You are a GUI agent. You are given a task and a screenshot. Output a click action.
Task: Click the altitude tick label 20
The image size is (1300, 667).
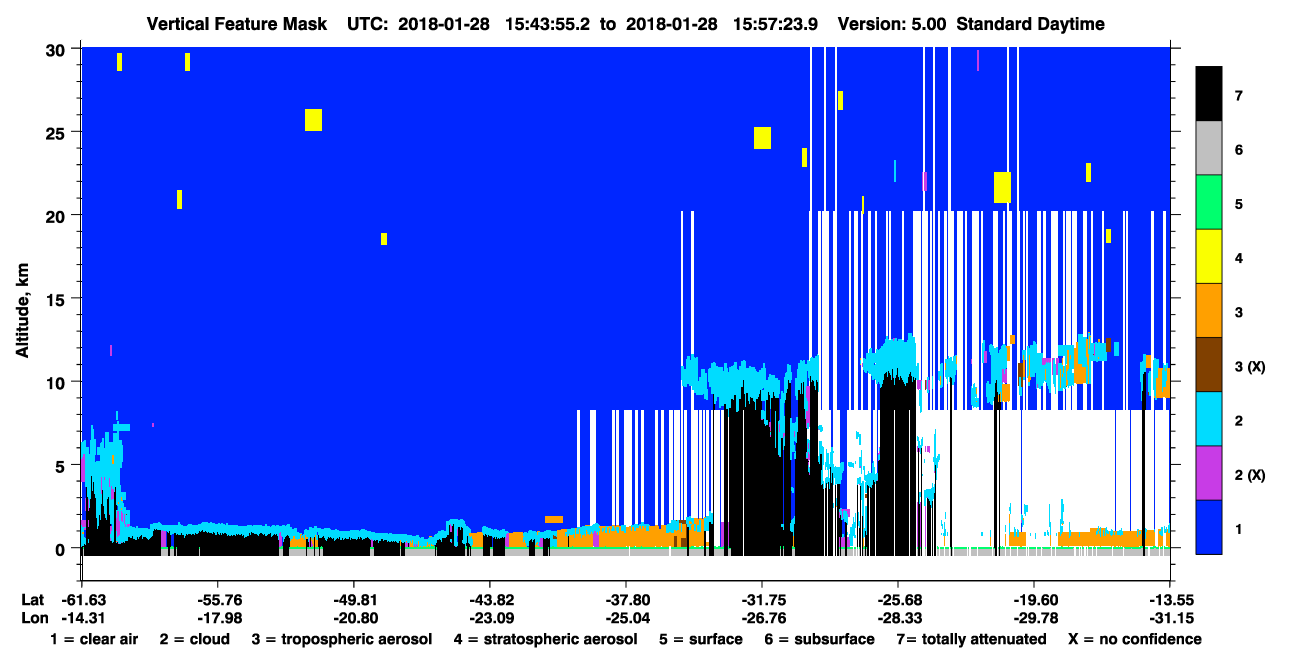tap(58, 215)
